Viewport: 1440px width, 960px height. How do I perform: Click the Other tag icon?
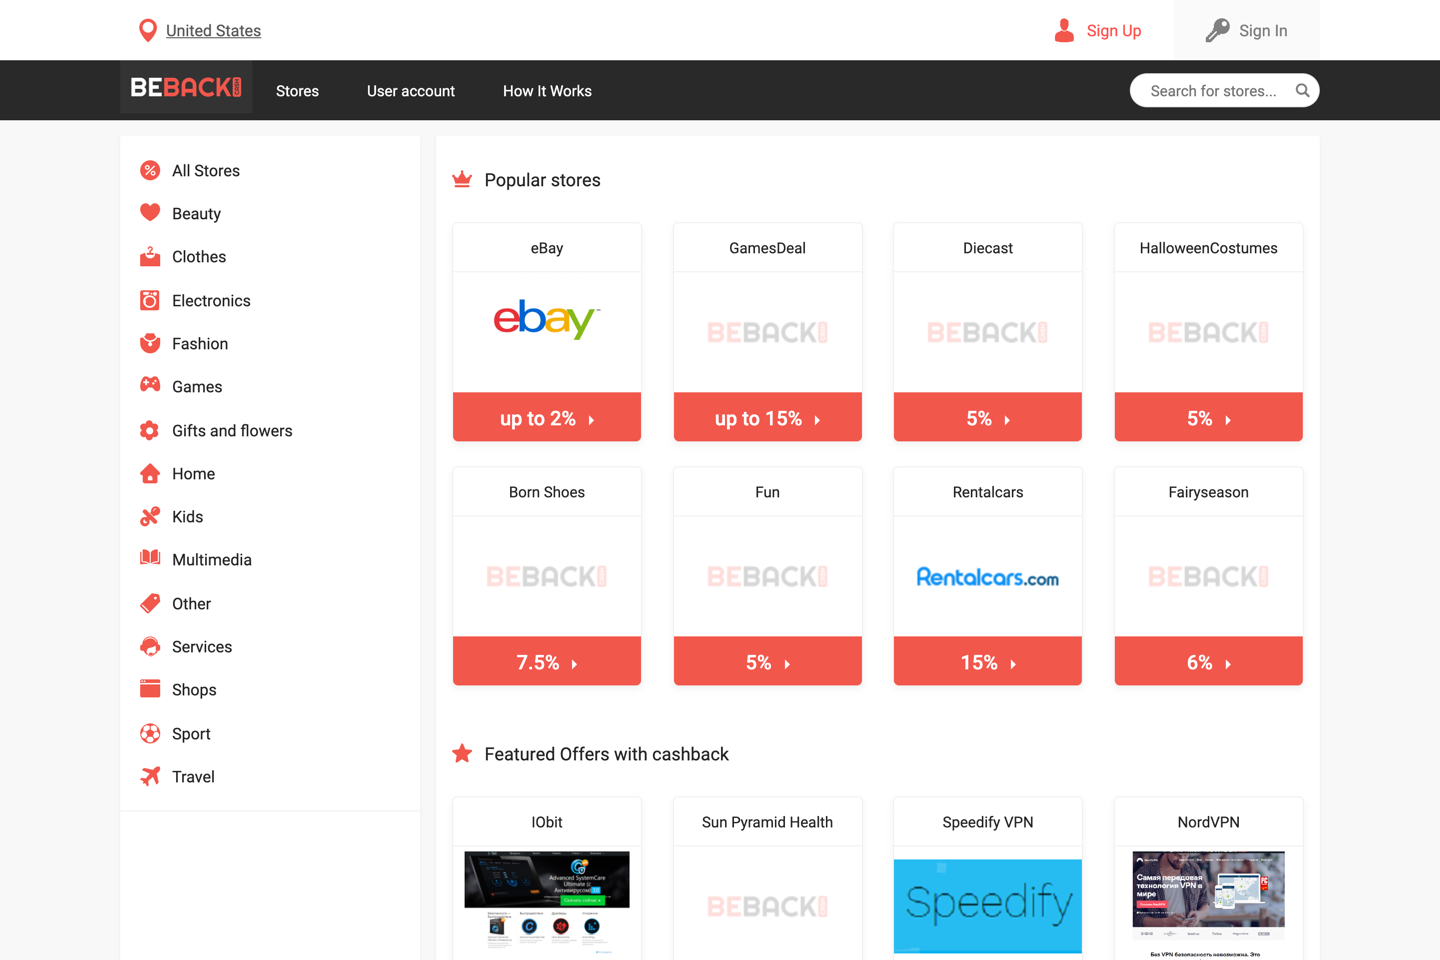pyautogui.click(x=150, y=603)
